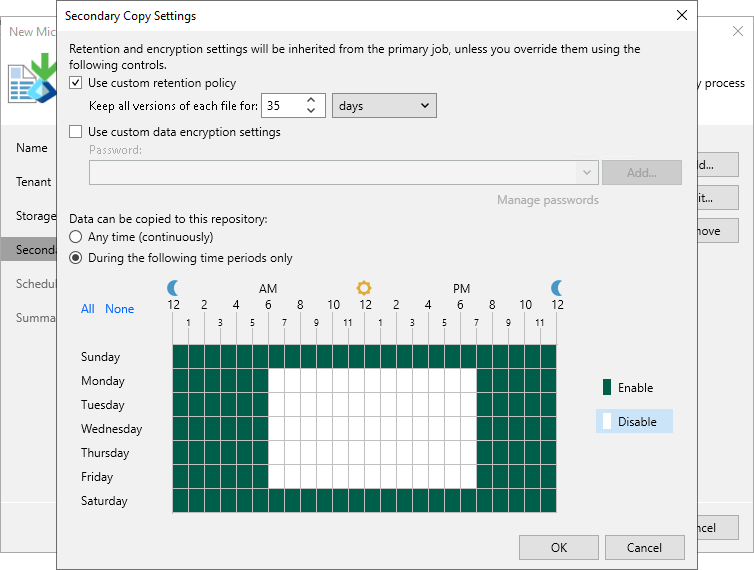The width and height of the screenshot is (754, 570).
Task: Click the Saturday 11 PM schedule cell
Action: pos(548,501)
